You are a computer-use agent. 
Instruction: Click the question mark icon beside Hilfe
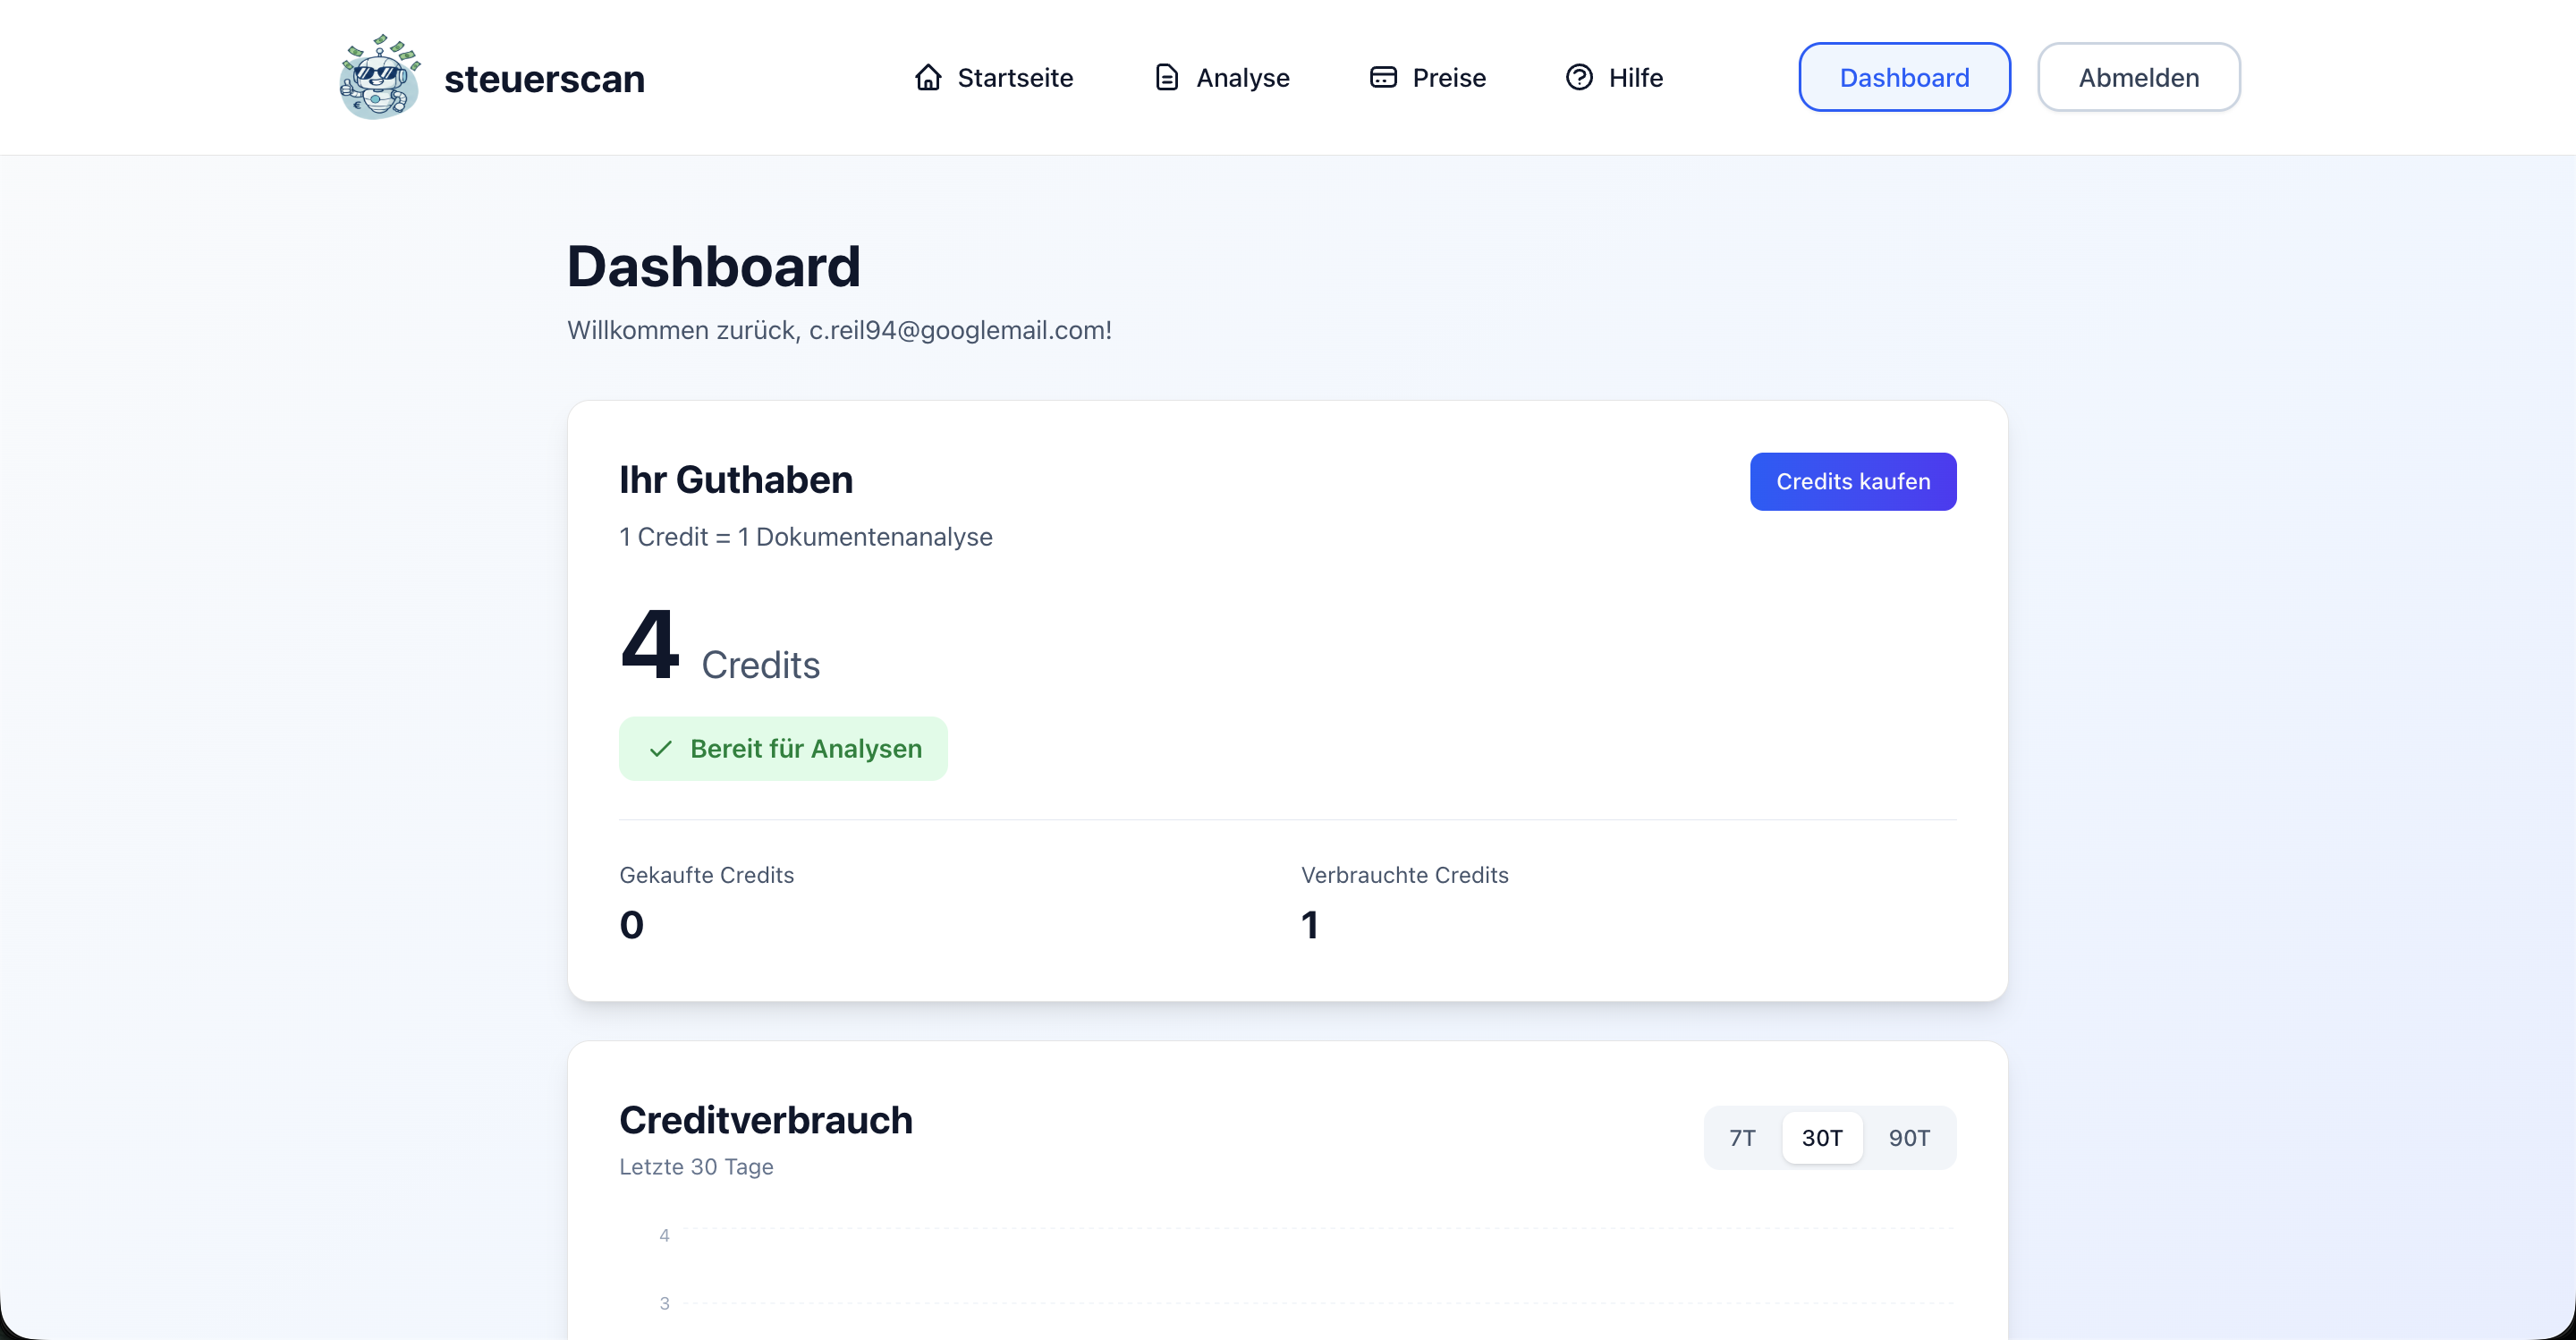1579,77
